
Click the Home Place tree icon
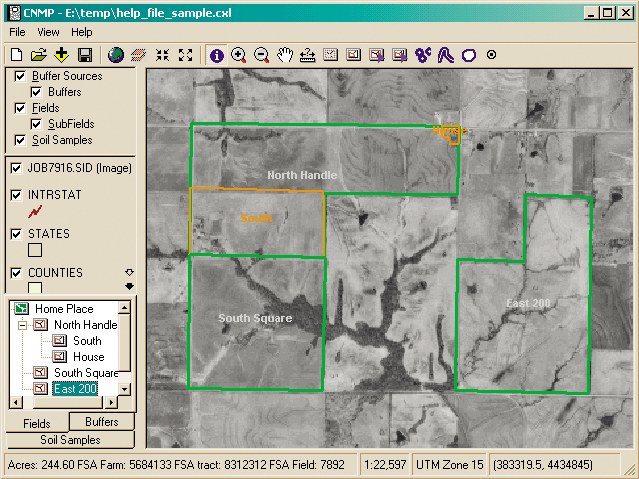[21, 308]
